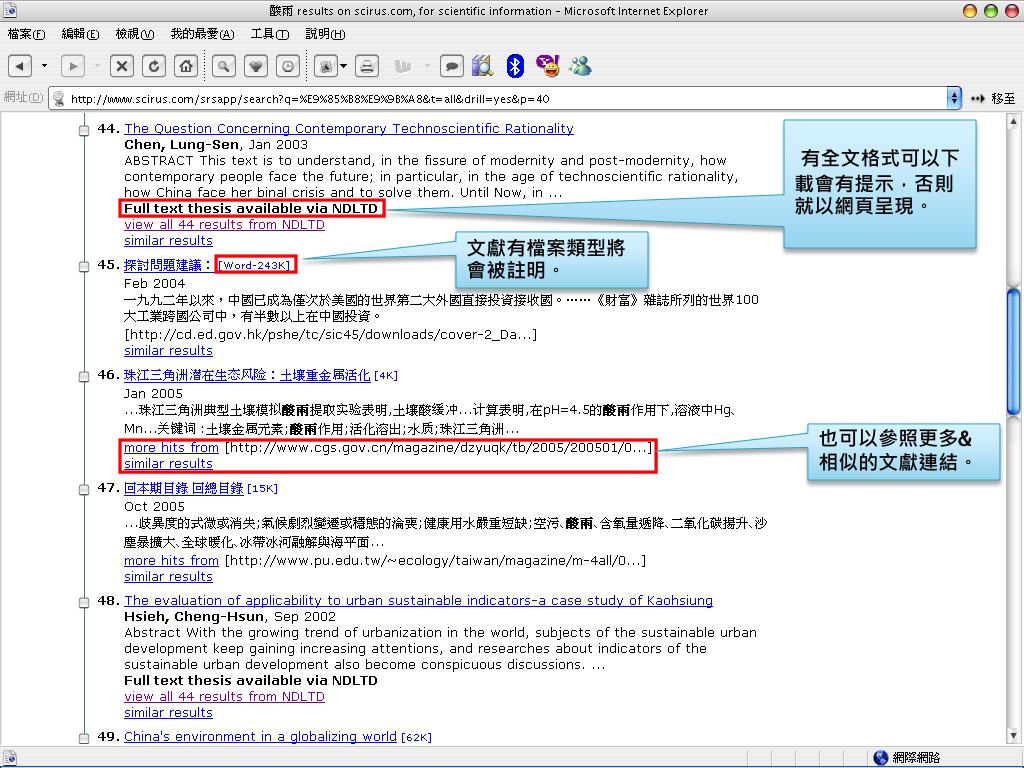Click the 移至 Go button

(993, 99)
